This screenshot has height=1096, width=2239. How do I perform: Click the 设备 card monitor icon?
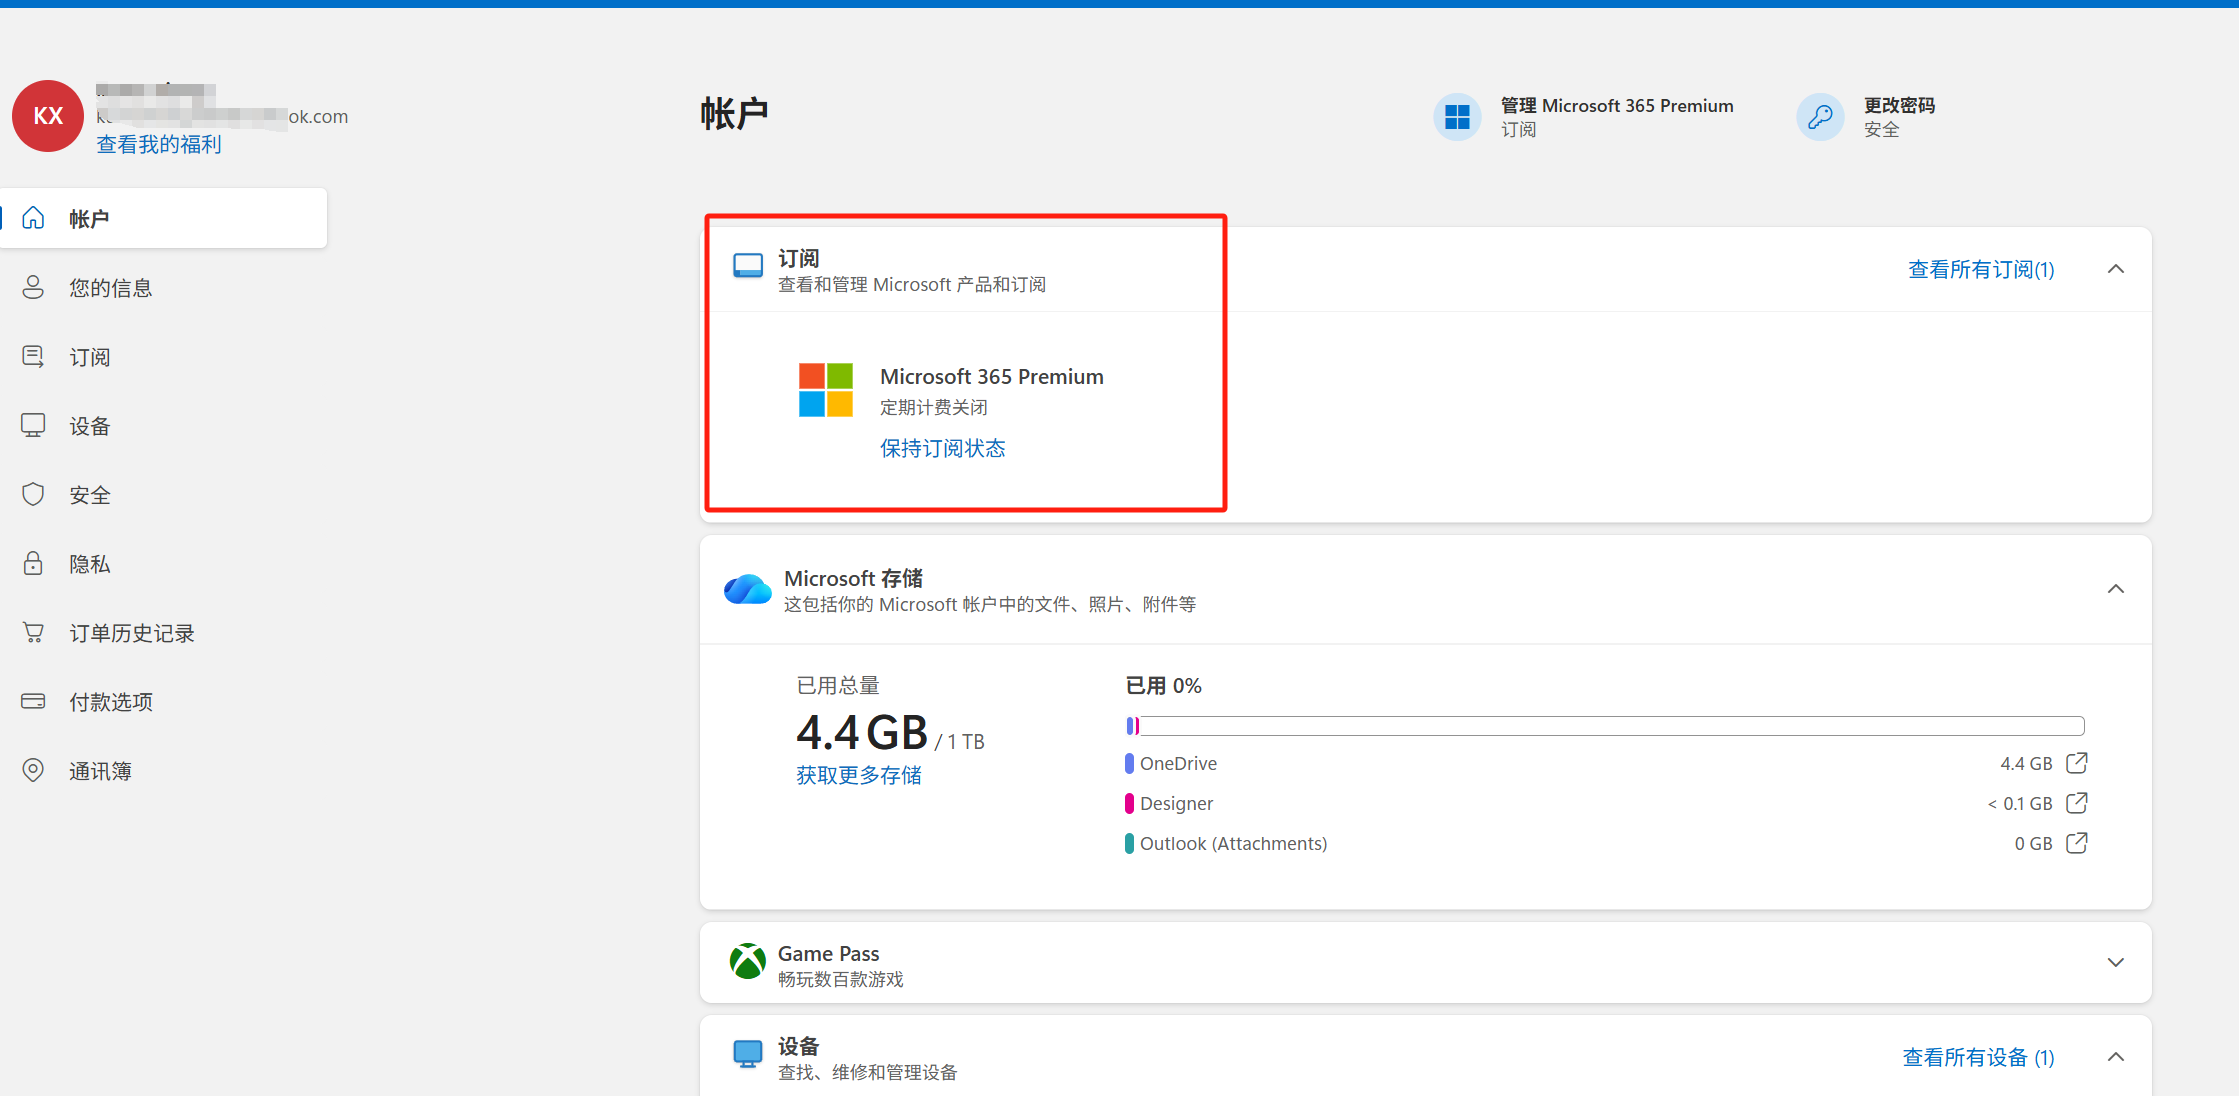[748, 1054]
